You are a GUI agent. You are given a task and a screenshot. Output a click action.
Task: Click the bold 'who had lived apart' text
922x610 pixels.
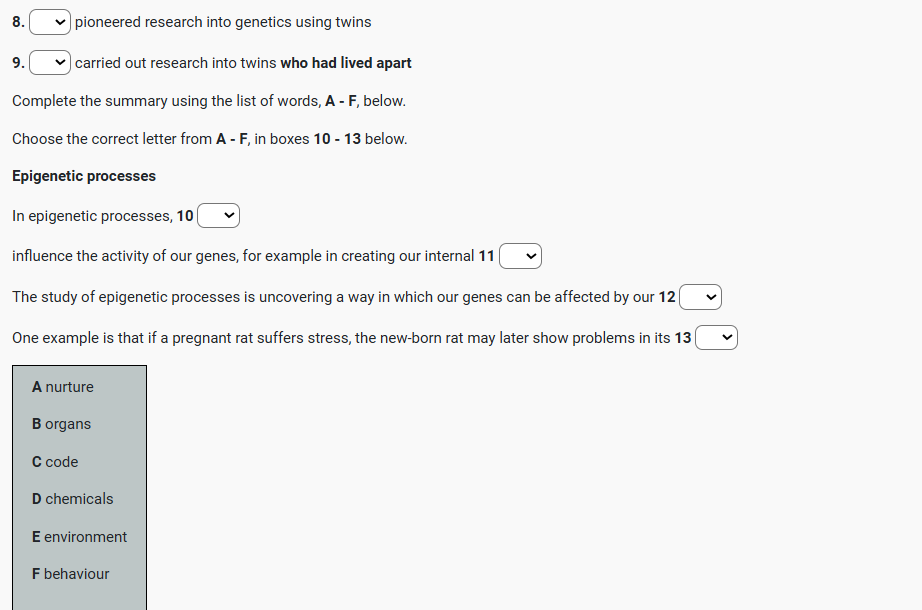pyautogui.click(x=346, y=63)
